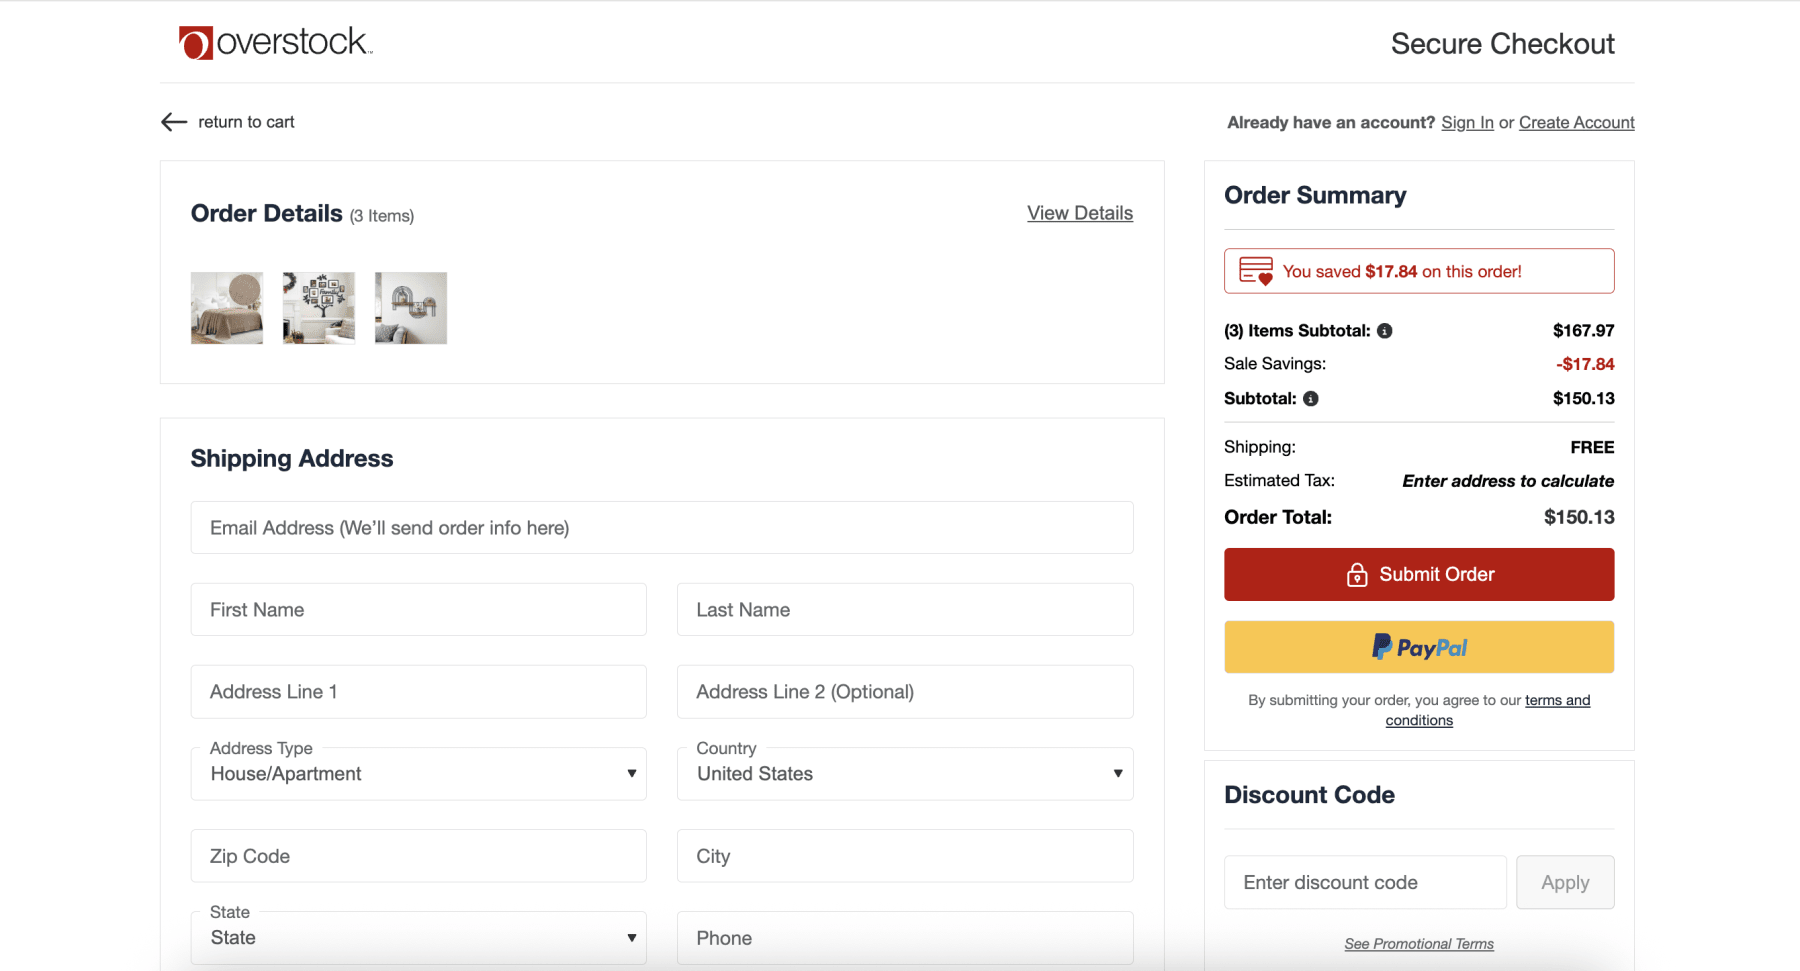Click the bedroom comforter product thumbnail

tap(227, 307)
